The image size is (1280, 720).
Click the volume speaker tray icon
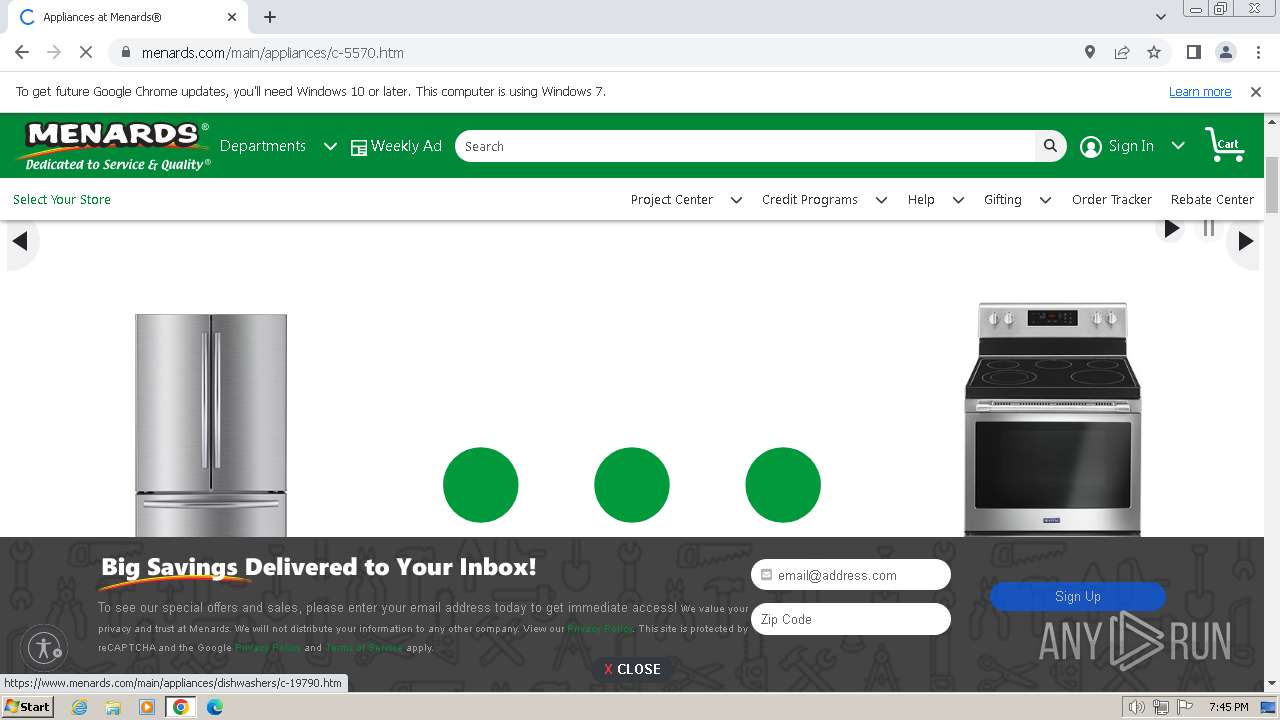[x=1137, y=707]
